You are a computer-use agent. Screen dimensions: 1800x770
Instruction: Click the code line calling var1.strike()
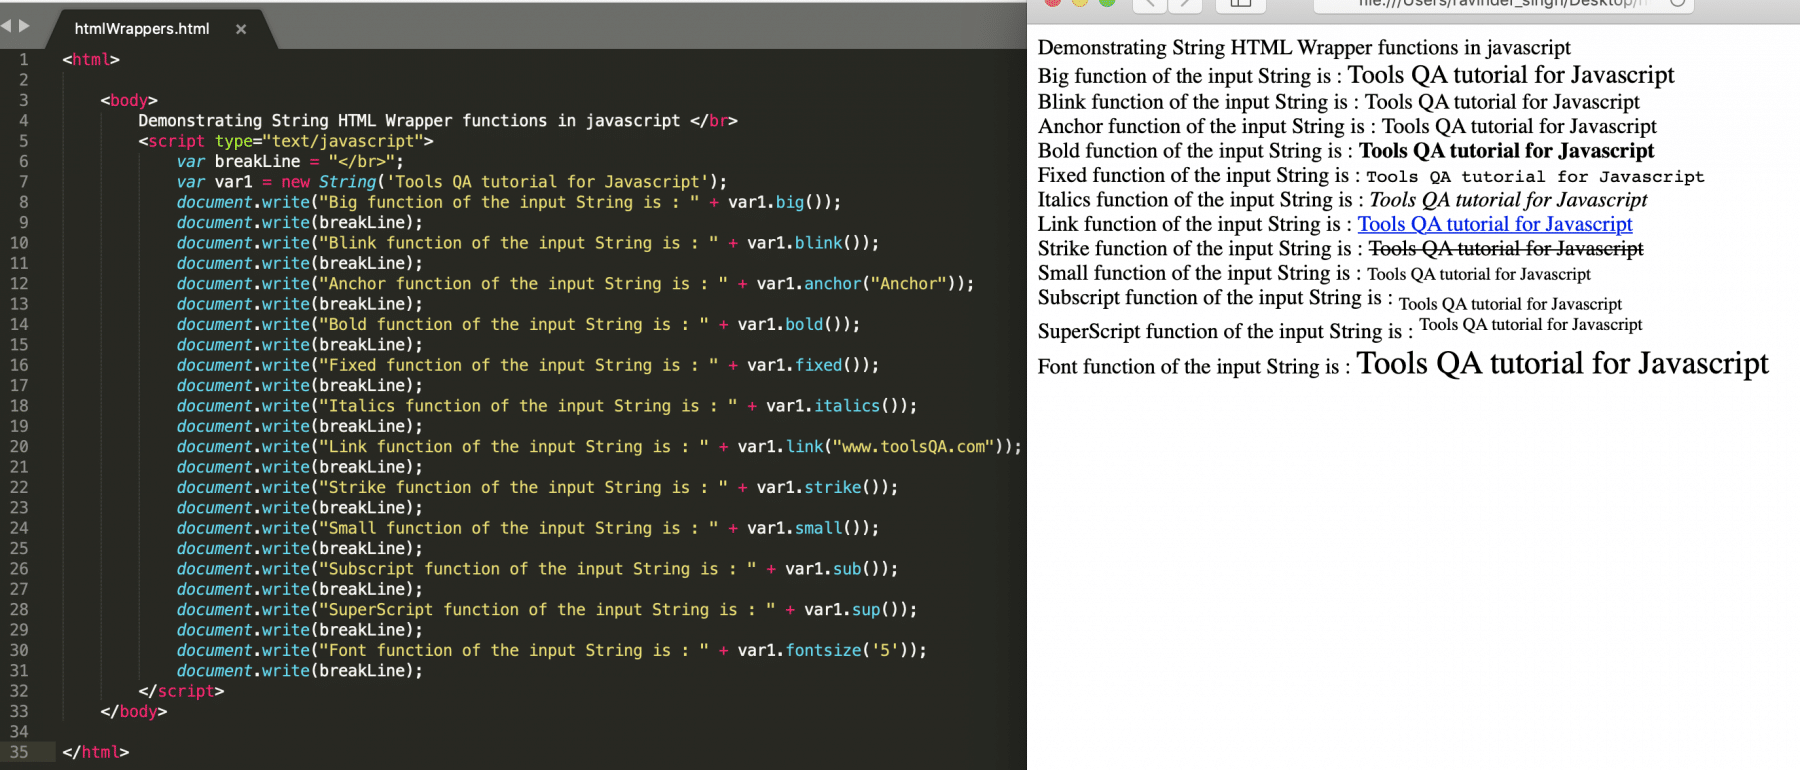[537, 487]
